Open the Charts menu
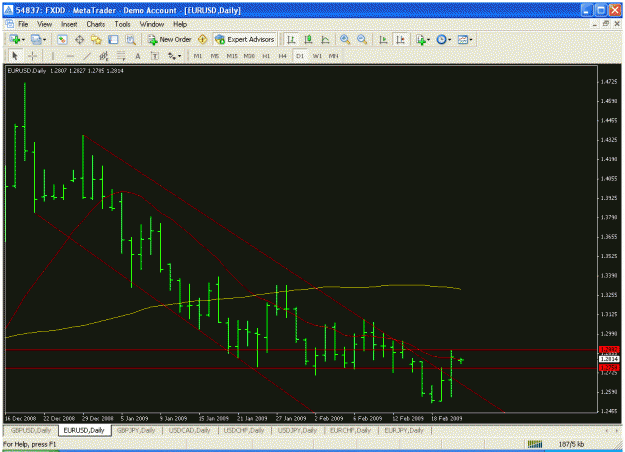625x452 pixels. pos(96,24)
